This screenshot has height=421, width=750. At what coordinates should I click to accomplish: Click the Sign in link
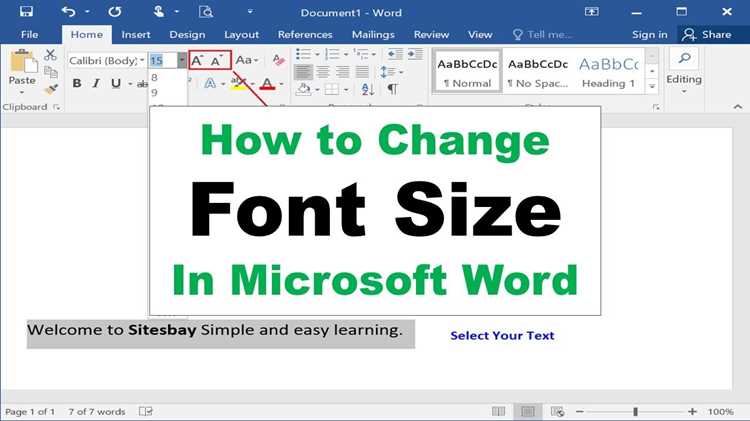pyautogui.click(x=650, y=34)
